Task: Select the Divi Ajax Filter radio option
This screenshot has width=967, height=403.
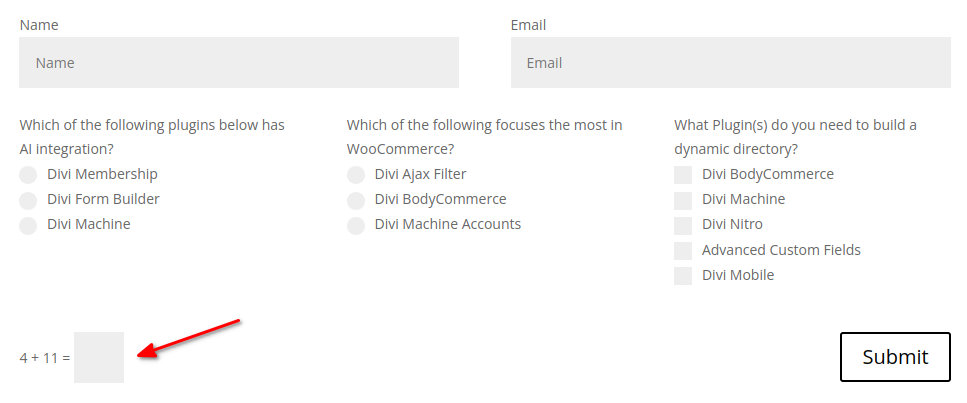Action: point(356,175)
